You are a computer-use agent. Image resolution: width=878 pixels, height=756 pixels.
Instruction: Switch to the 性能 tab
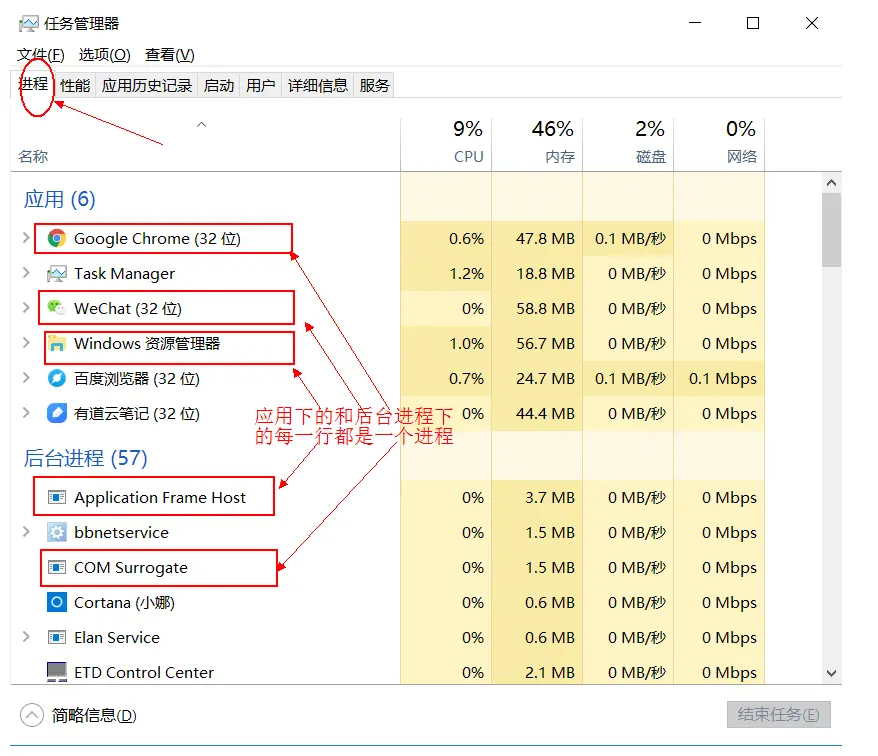click(73, 85)
